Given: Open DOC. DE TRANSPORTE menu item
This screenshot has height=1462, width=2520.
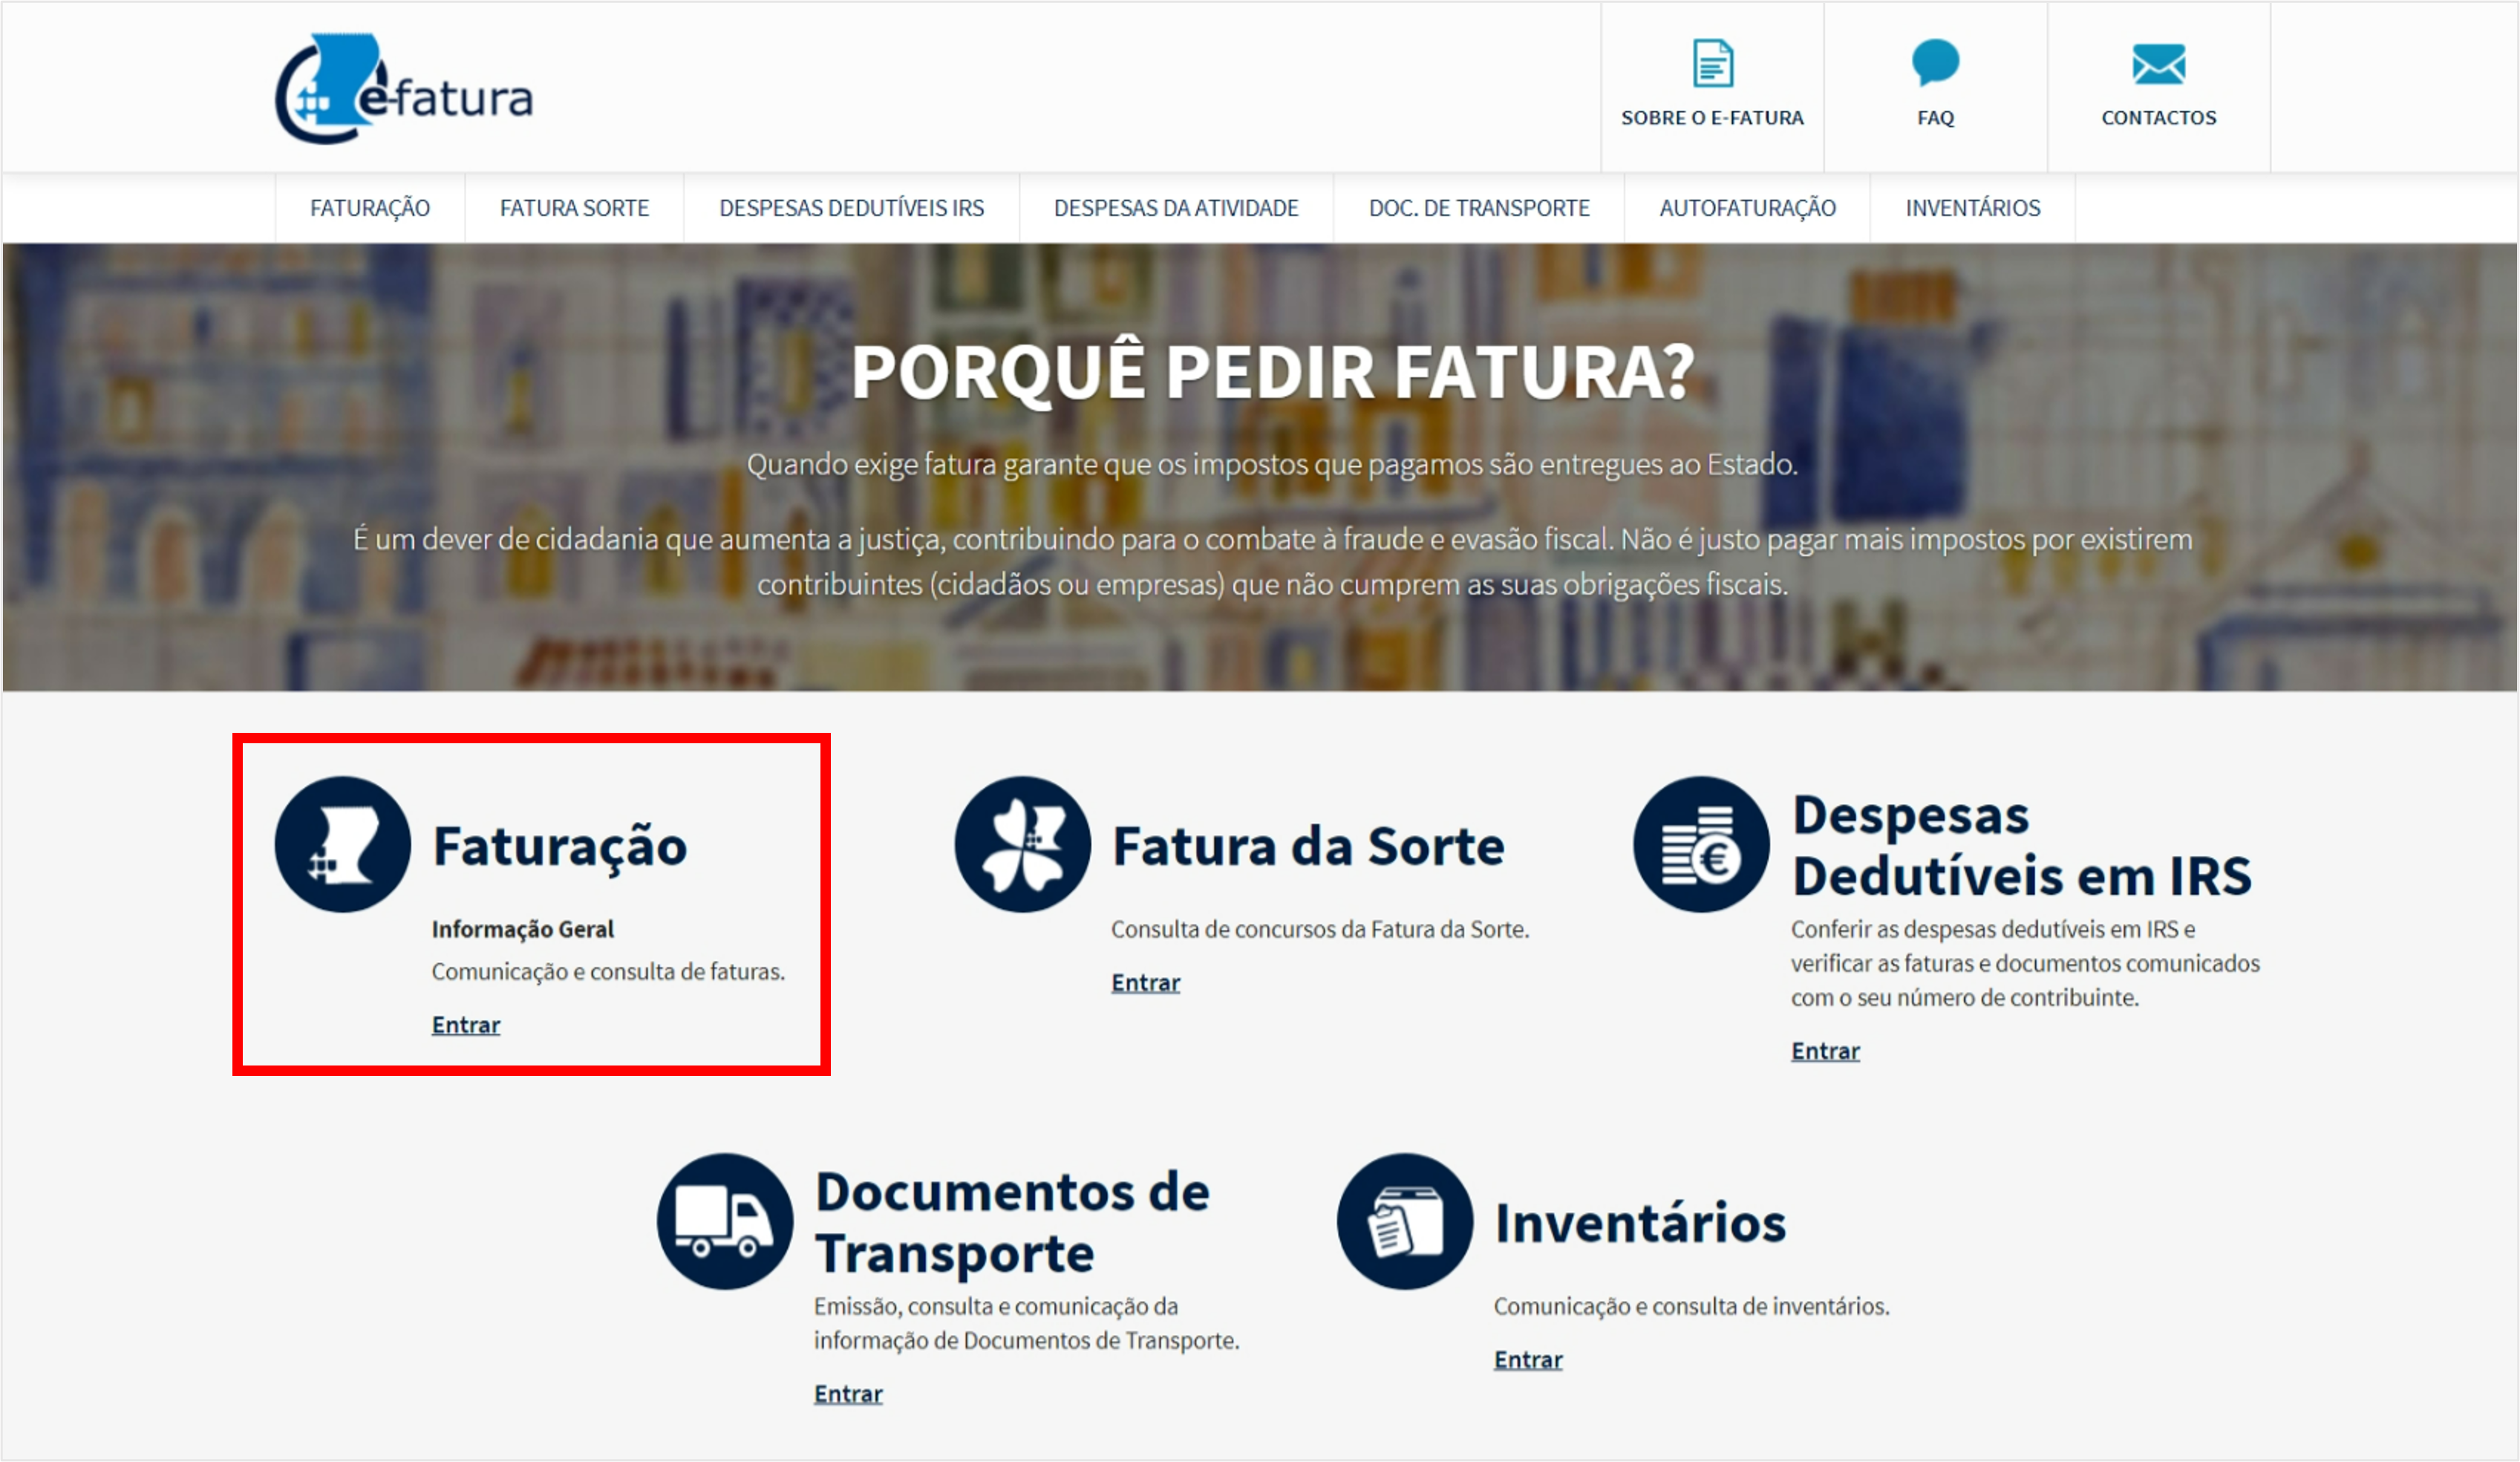Looking at the screenshot, I should [x=1479, y=208].
